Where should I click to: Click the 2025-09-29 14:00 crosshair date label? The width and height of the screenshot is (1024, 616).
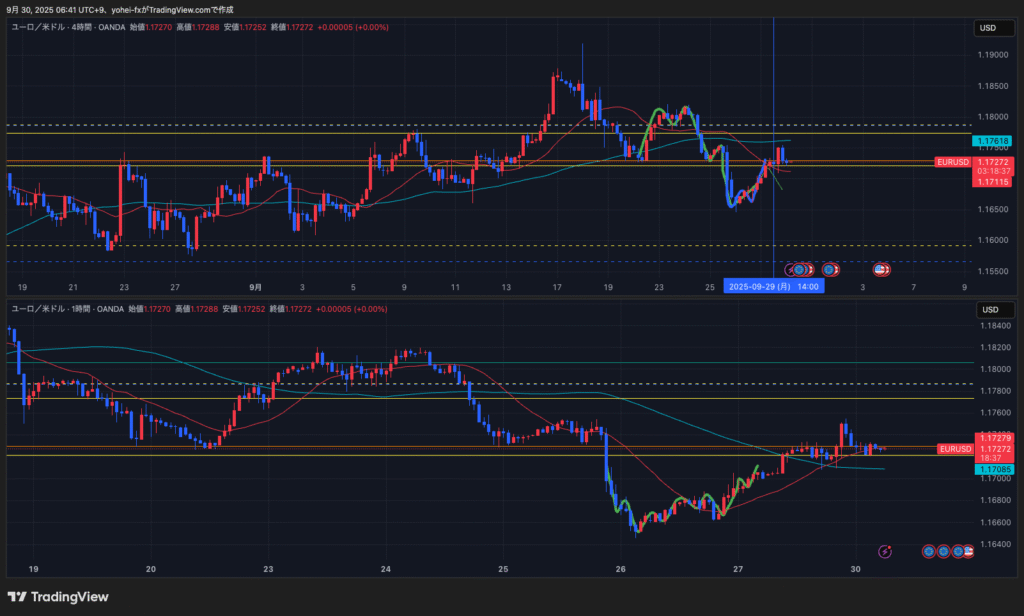[775, 287]
